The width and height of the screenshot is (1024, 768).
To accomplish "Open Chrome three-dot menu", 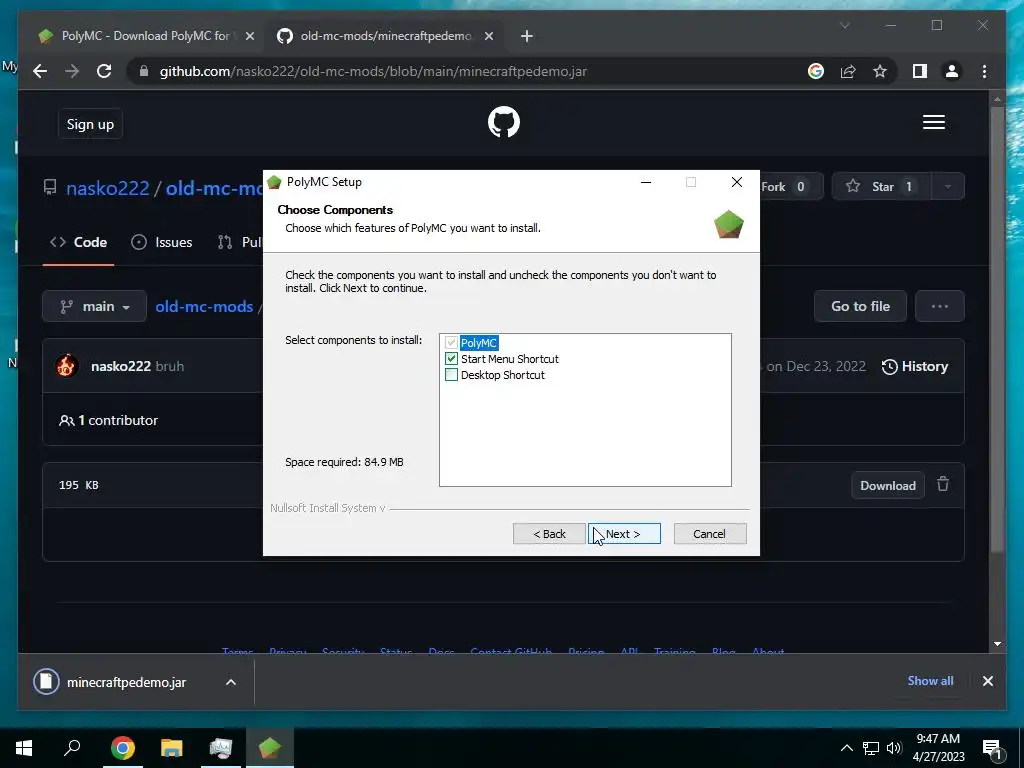I will point(984,71).
